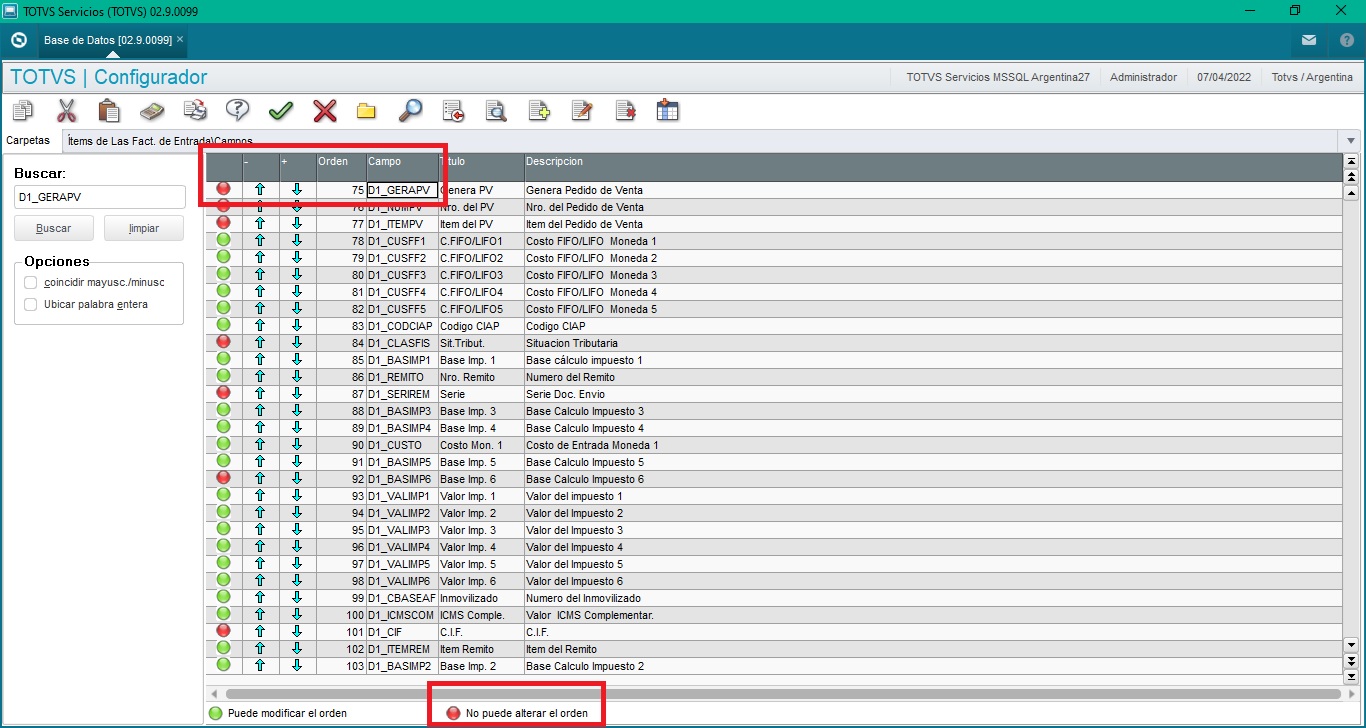
Task: Click the document view magnifier icon
Action: (496, 111)
